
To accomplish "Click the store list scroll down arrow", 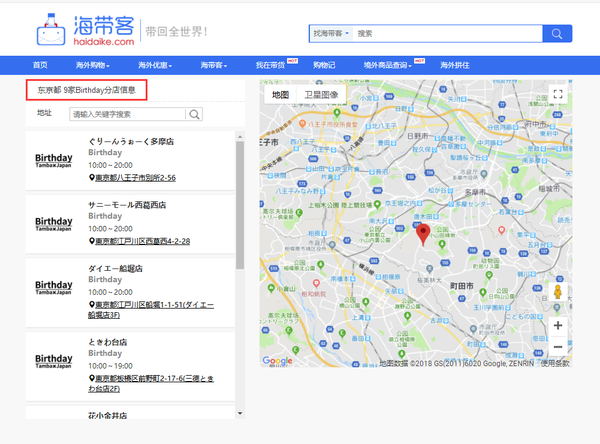I will coord(240,413).
